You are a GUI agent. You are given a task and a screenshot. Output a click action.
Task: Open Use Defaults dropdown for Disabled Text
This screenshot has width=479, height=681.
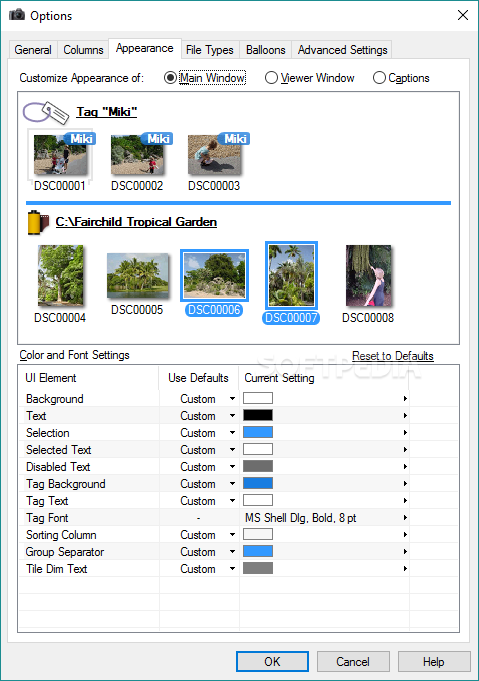232,466
